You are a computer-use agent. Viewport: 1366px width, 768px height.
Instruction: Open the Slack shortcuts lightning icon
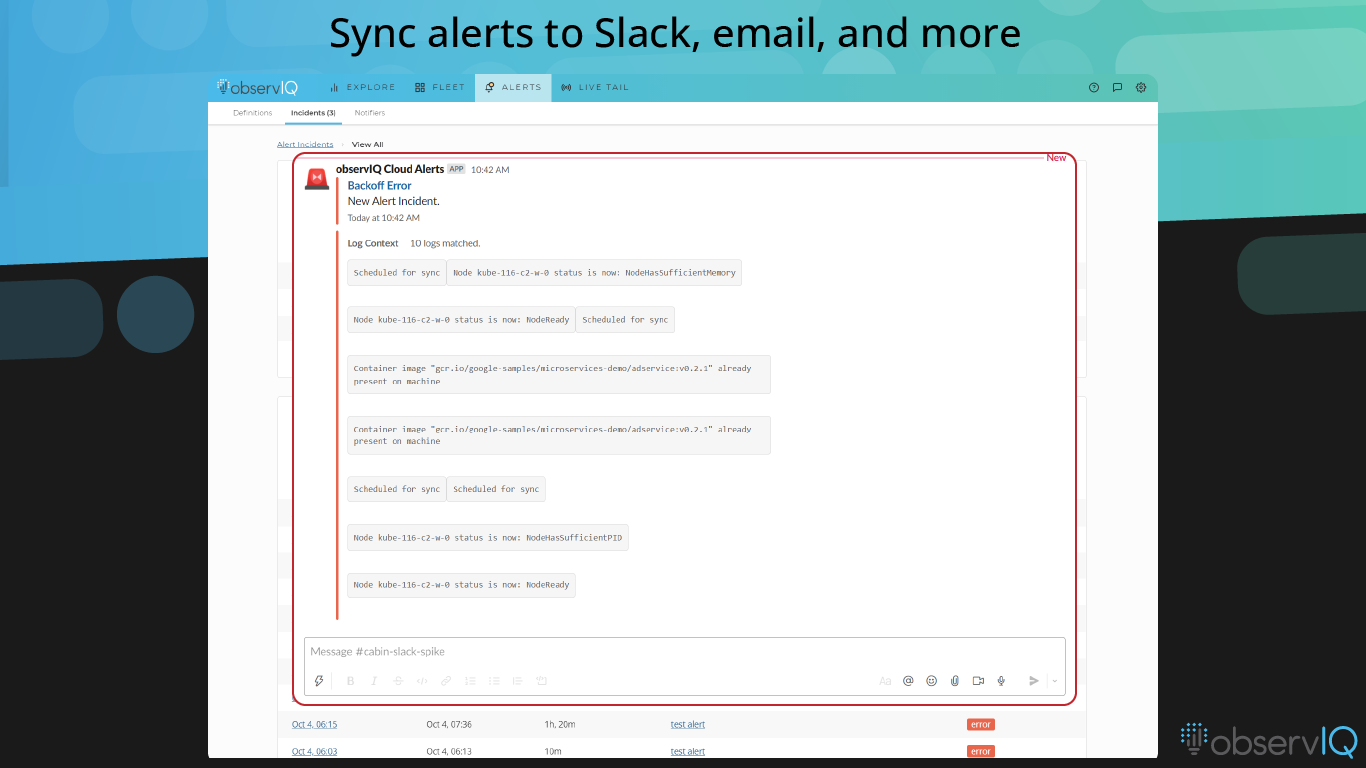[319, 681]
